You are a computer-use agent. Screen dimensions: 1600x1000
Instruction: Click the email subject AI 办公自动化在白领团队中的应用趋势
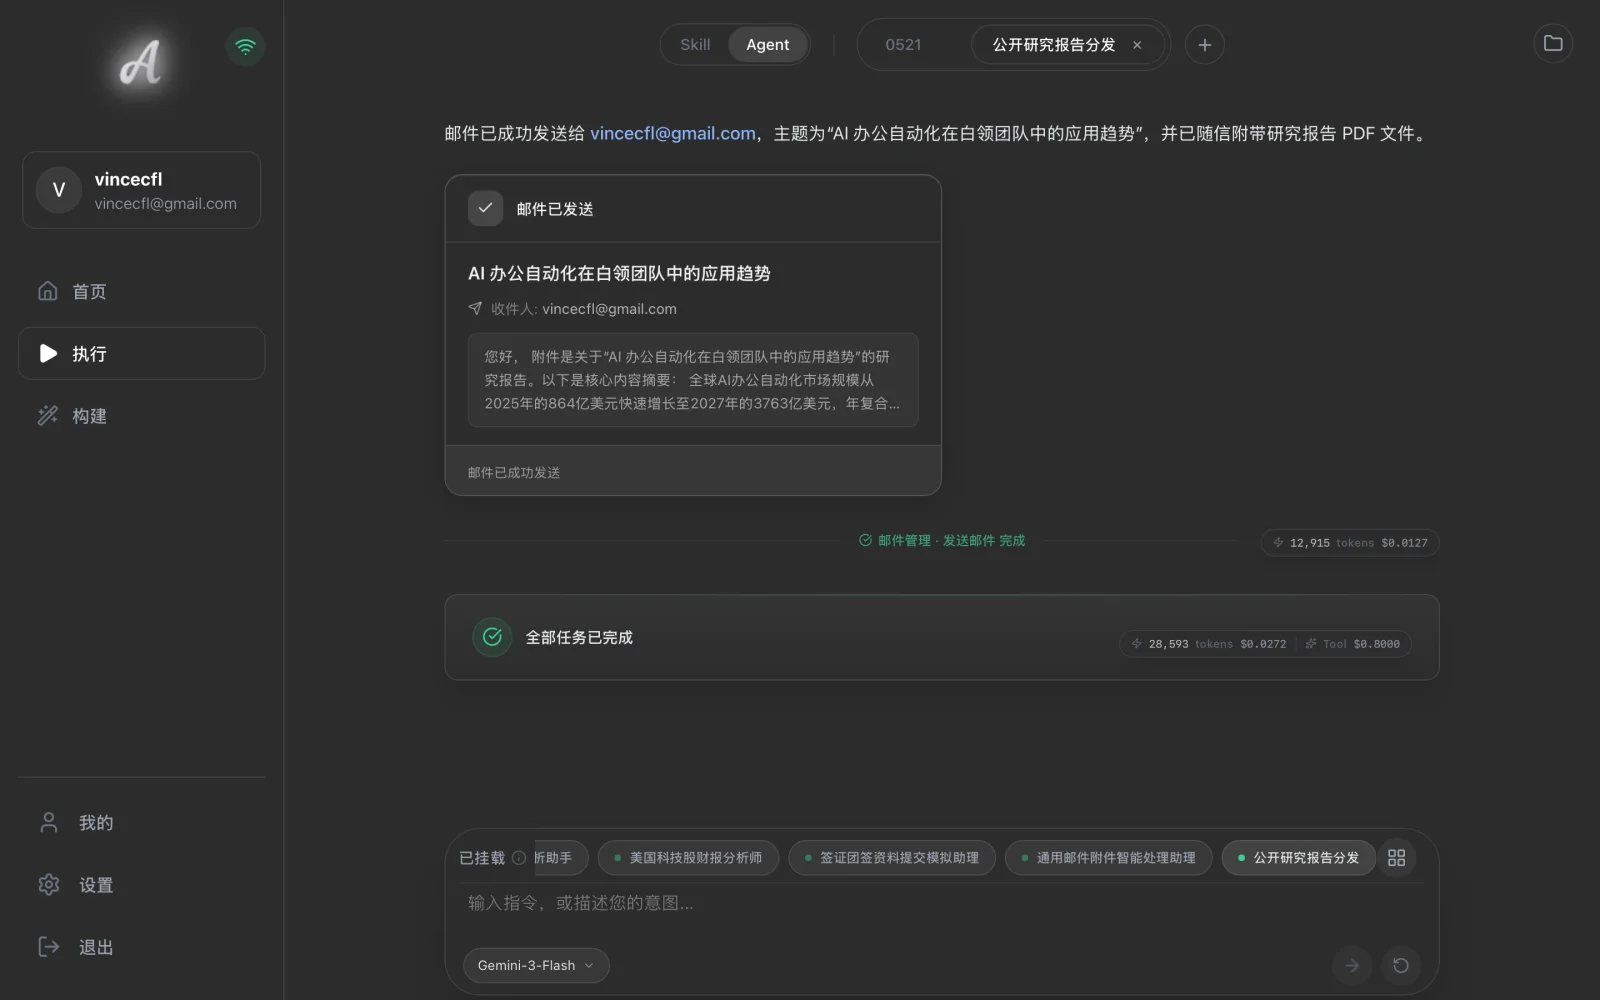point(619,273)
